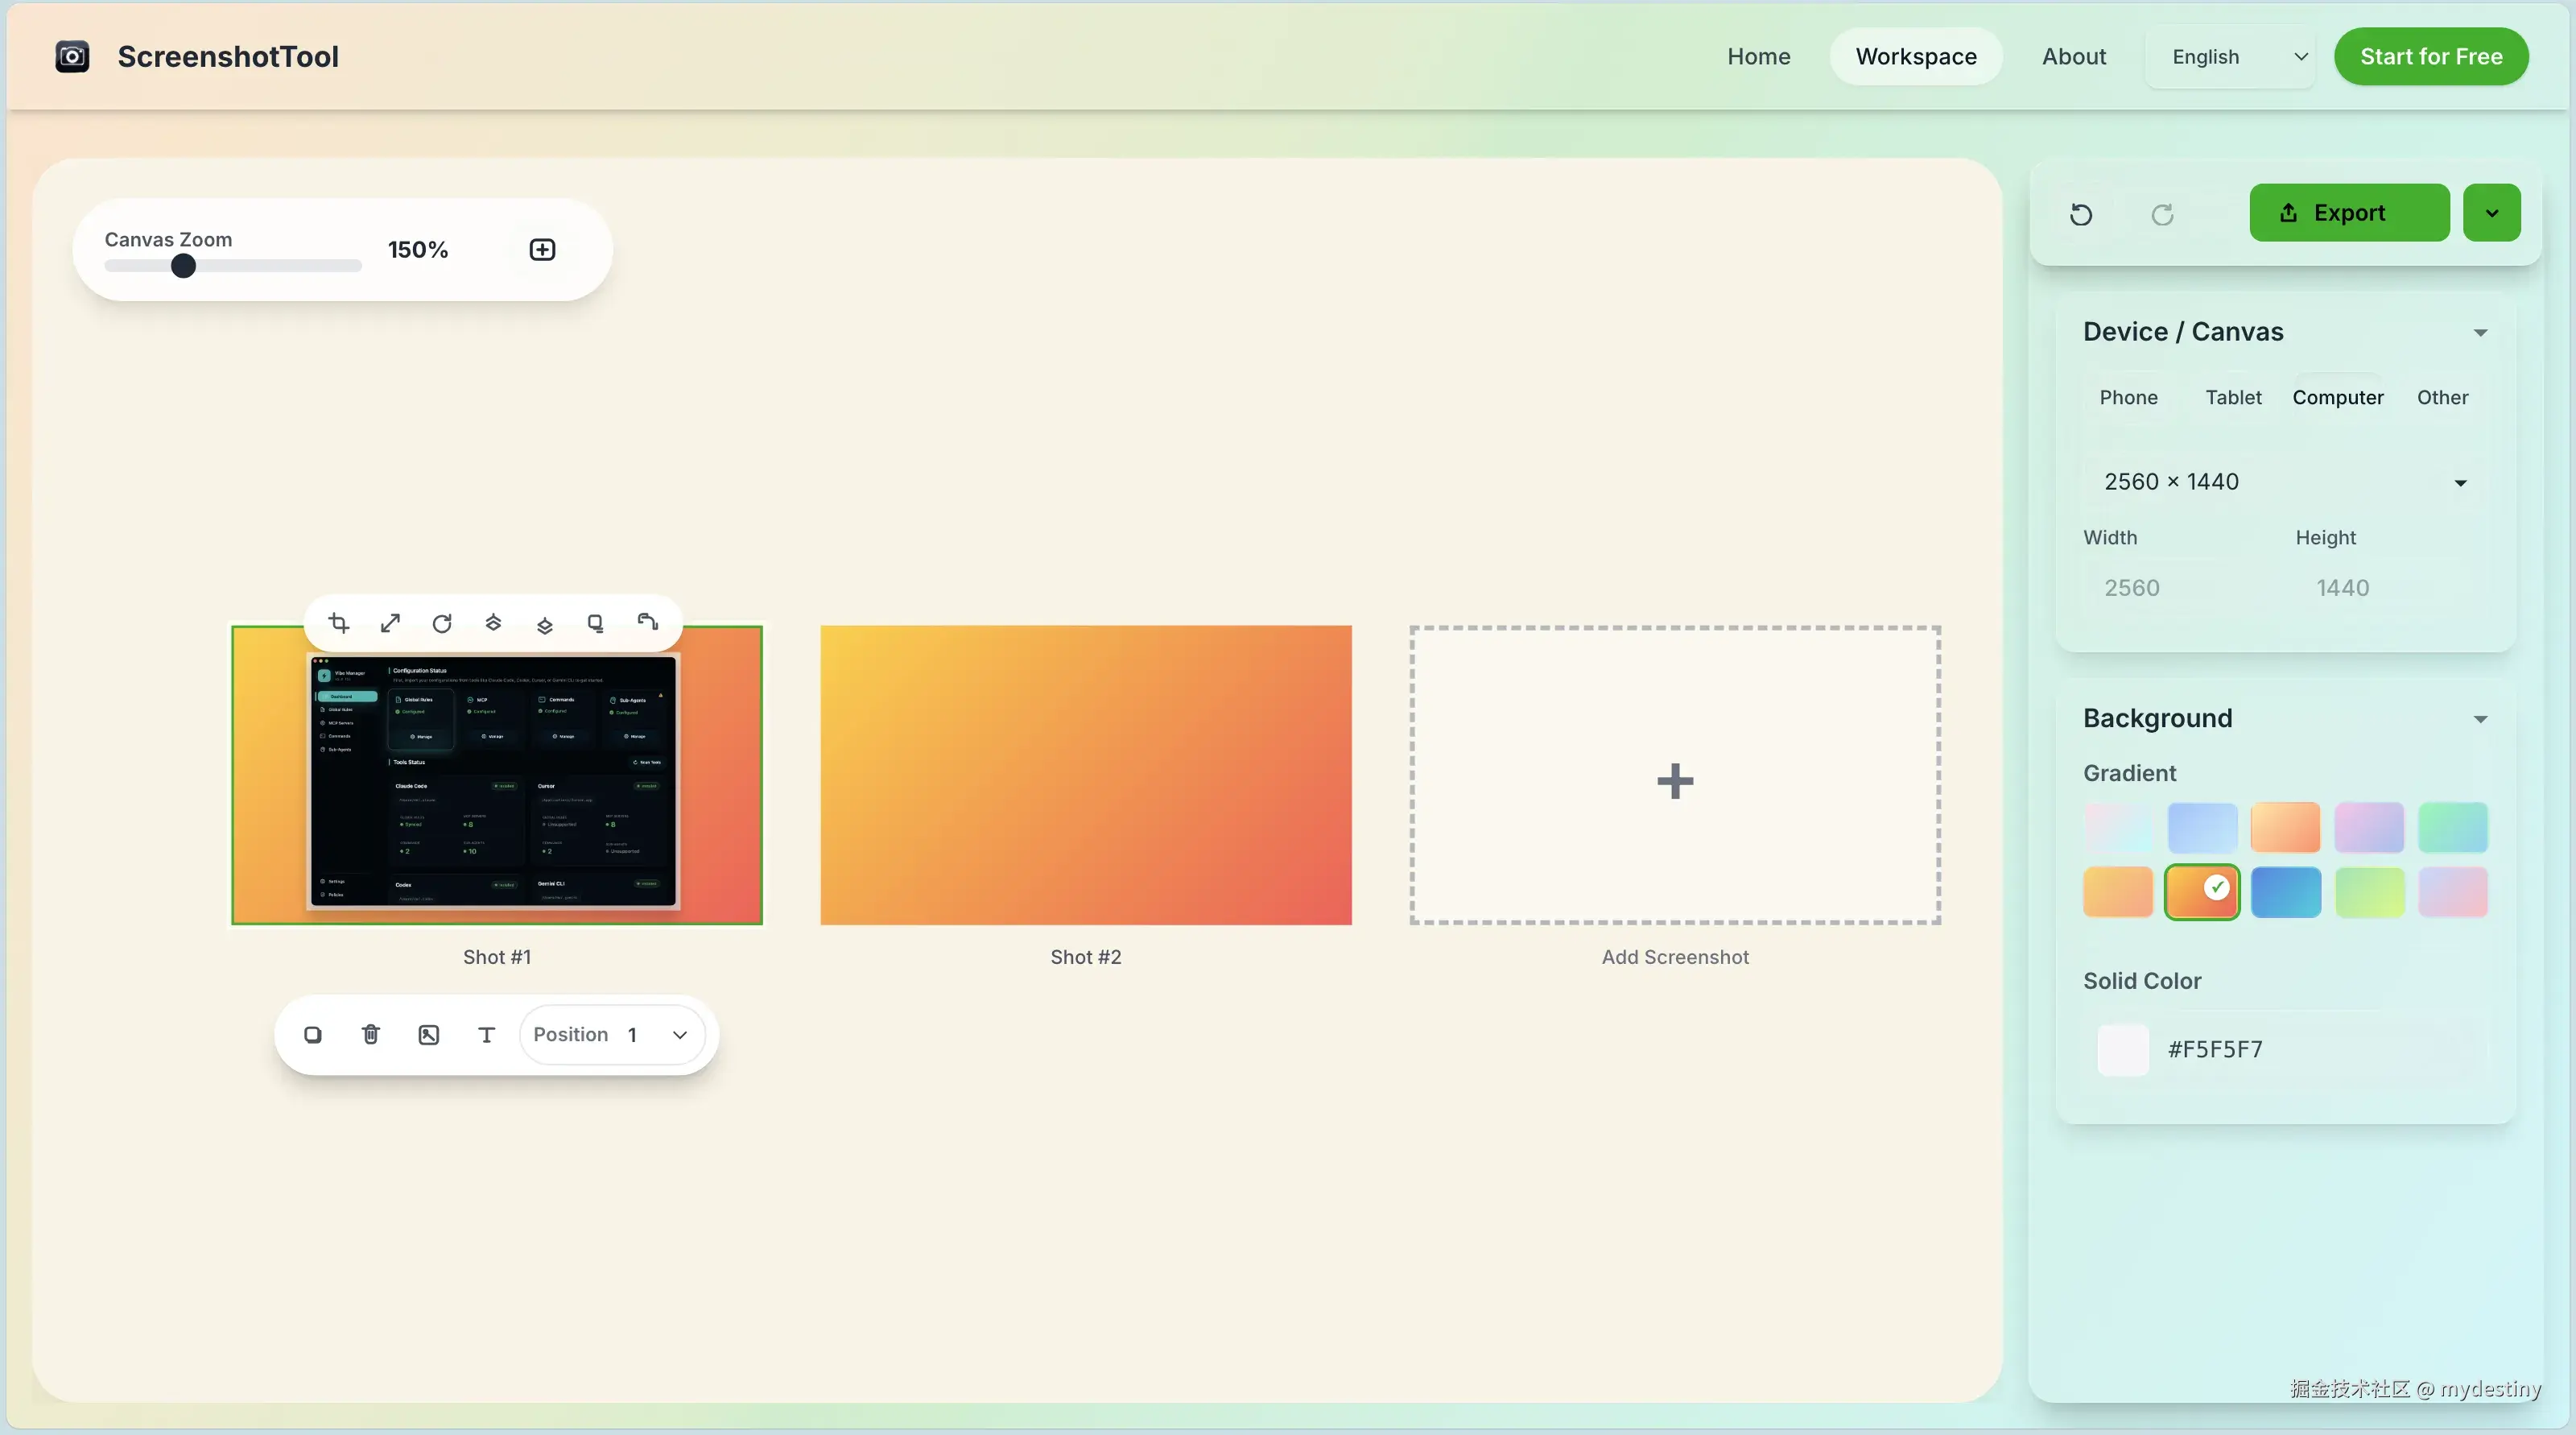Select the blue gradient swatch in bottom row

[x=2285, y=891]
